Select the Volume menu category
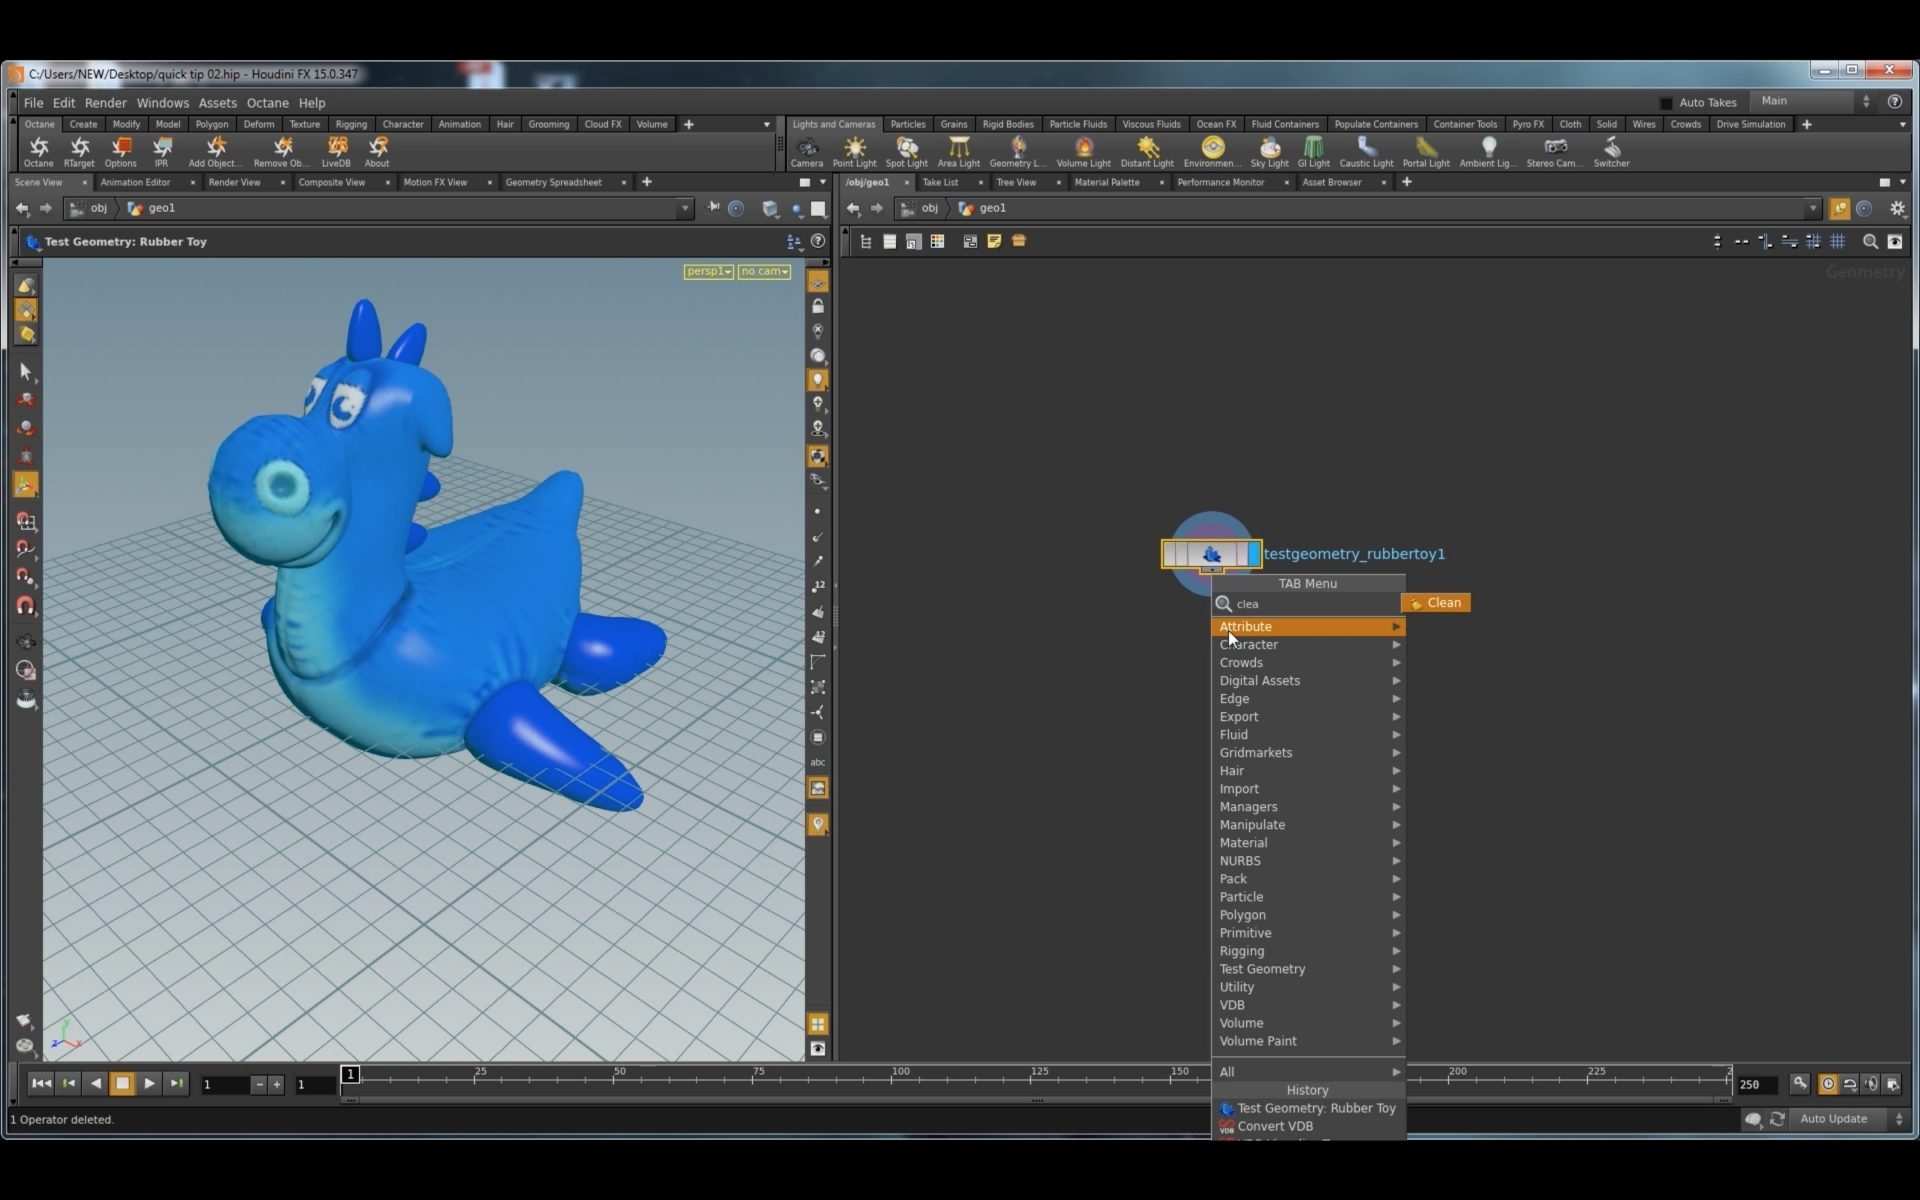Image resolution: width=1920 pixels, height=1200 pixels. point(1240,1022)
